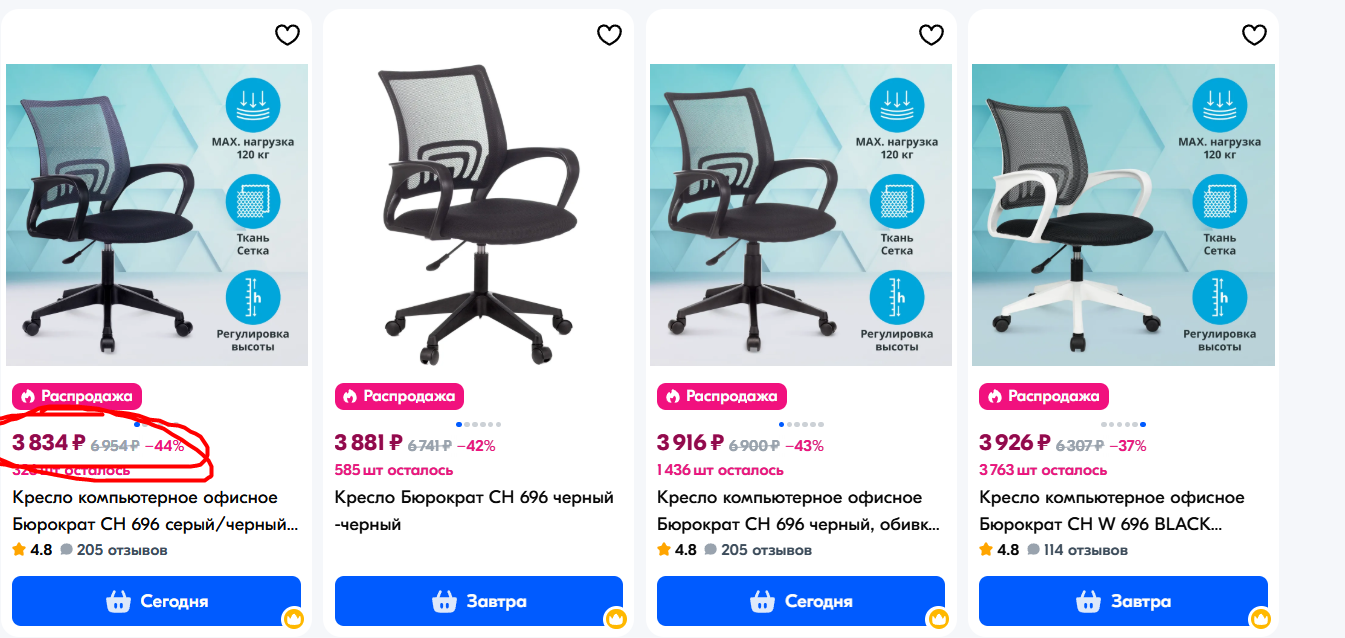Open the Кресло Бюрократ CH 696 черный-черный title

coord(474,511)
